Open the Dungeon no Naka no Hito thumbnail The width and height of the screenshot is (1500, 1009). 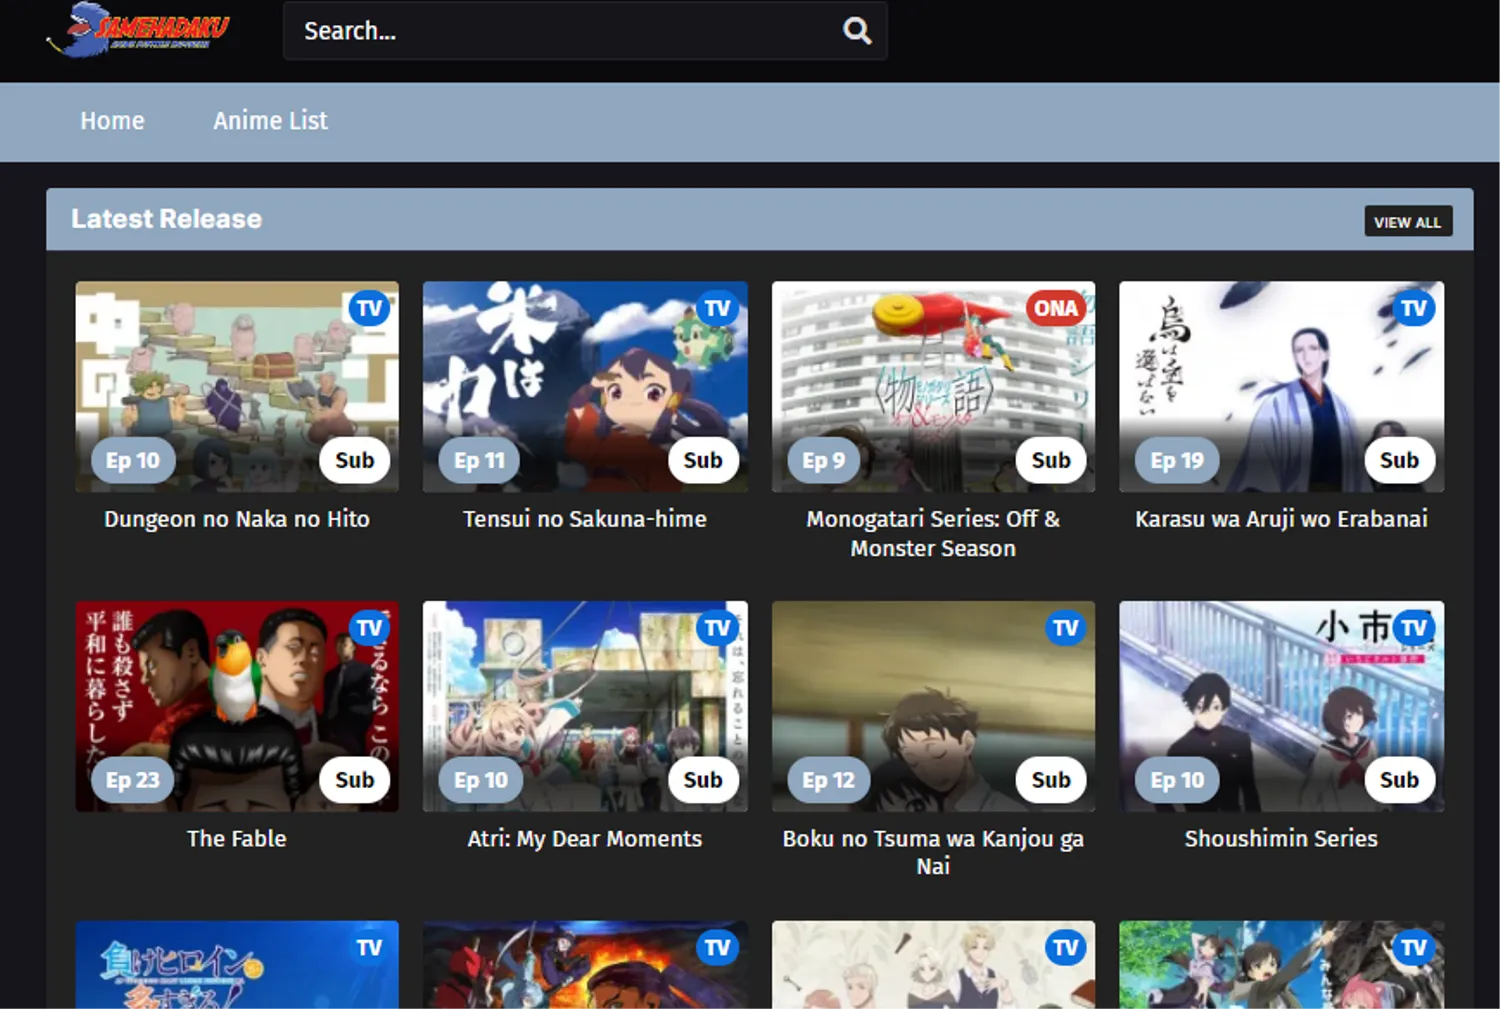[x=237, y=387]
